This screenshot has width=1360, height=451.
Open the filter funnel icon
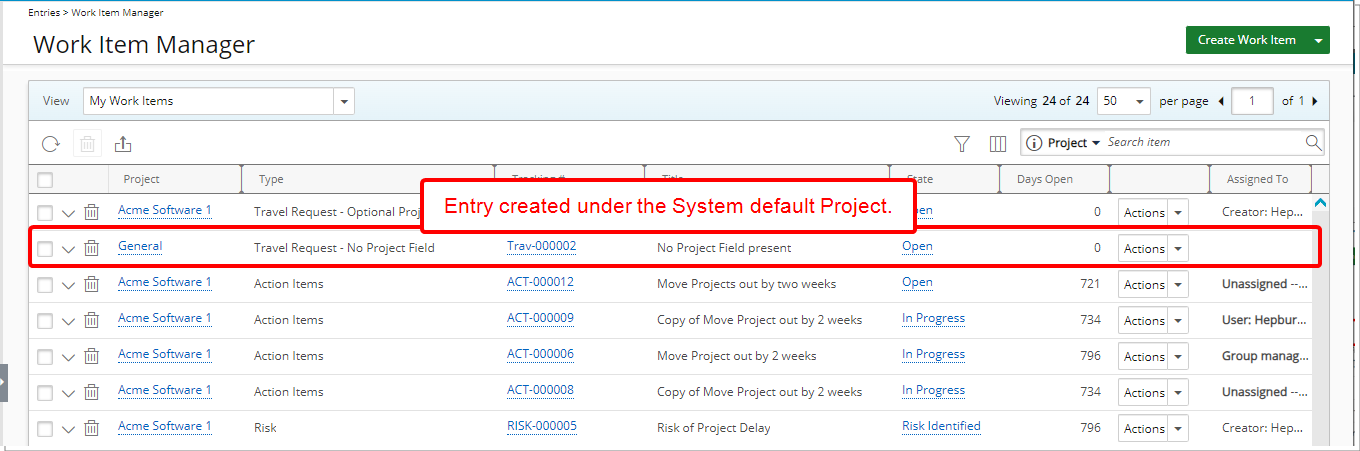(x=962, y=144)
